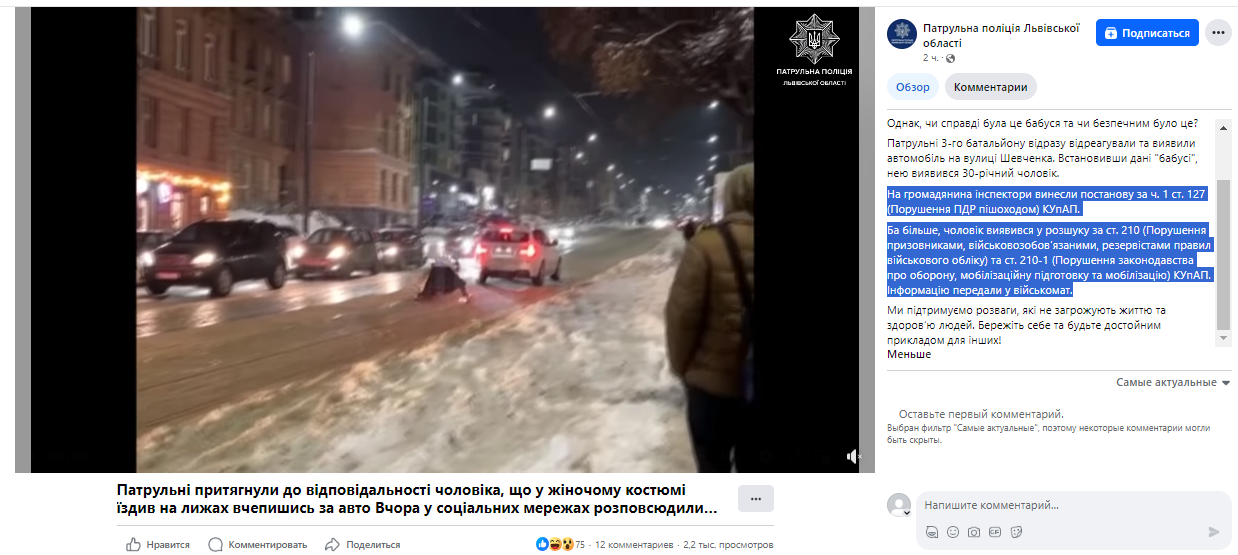1238x555 pixels.
Task: Click the reaction emojis next to 75
Action: (555, 544)
